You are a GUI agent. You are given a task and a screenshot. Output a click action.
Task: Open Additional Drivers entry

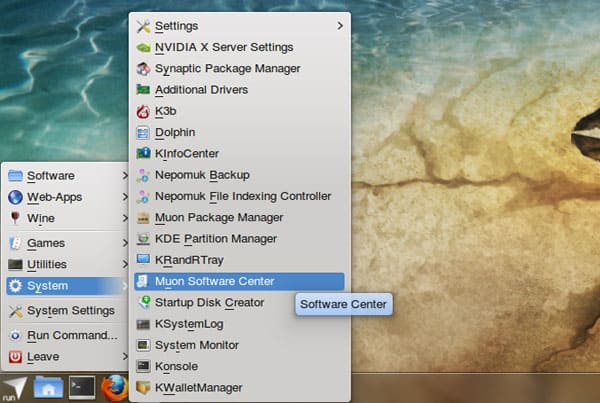pyautogui.click(x=239, y=90)
